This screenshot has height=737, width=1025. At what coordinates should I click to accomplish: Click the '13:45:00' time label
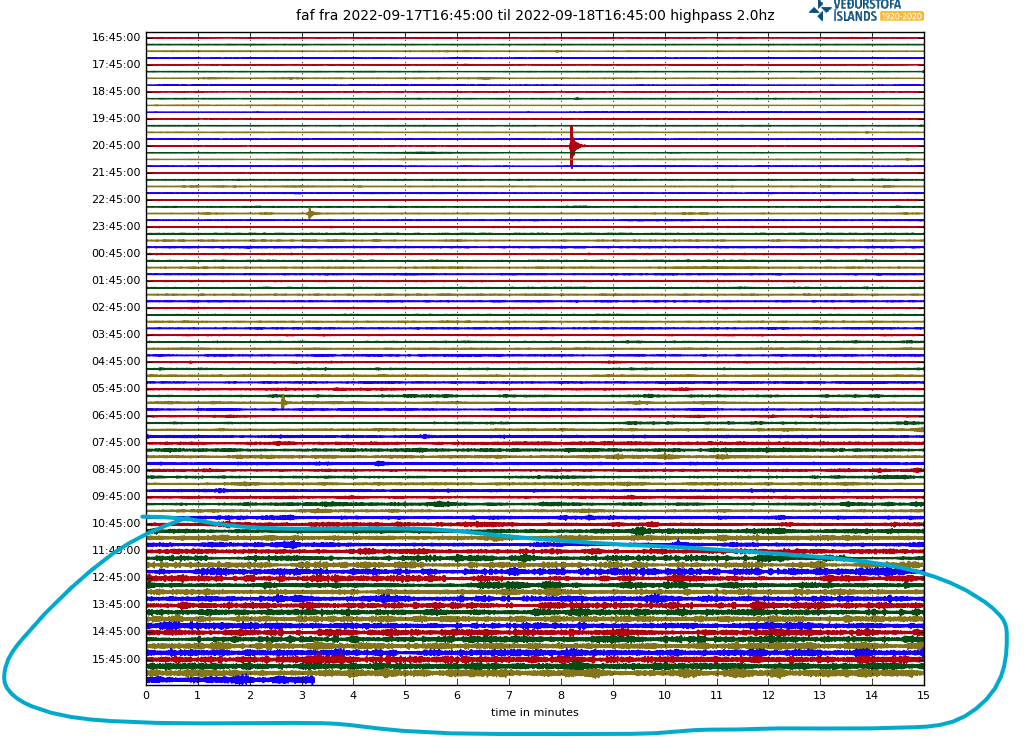tap(116, 604)
